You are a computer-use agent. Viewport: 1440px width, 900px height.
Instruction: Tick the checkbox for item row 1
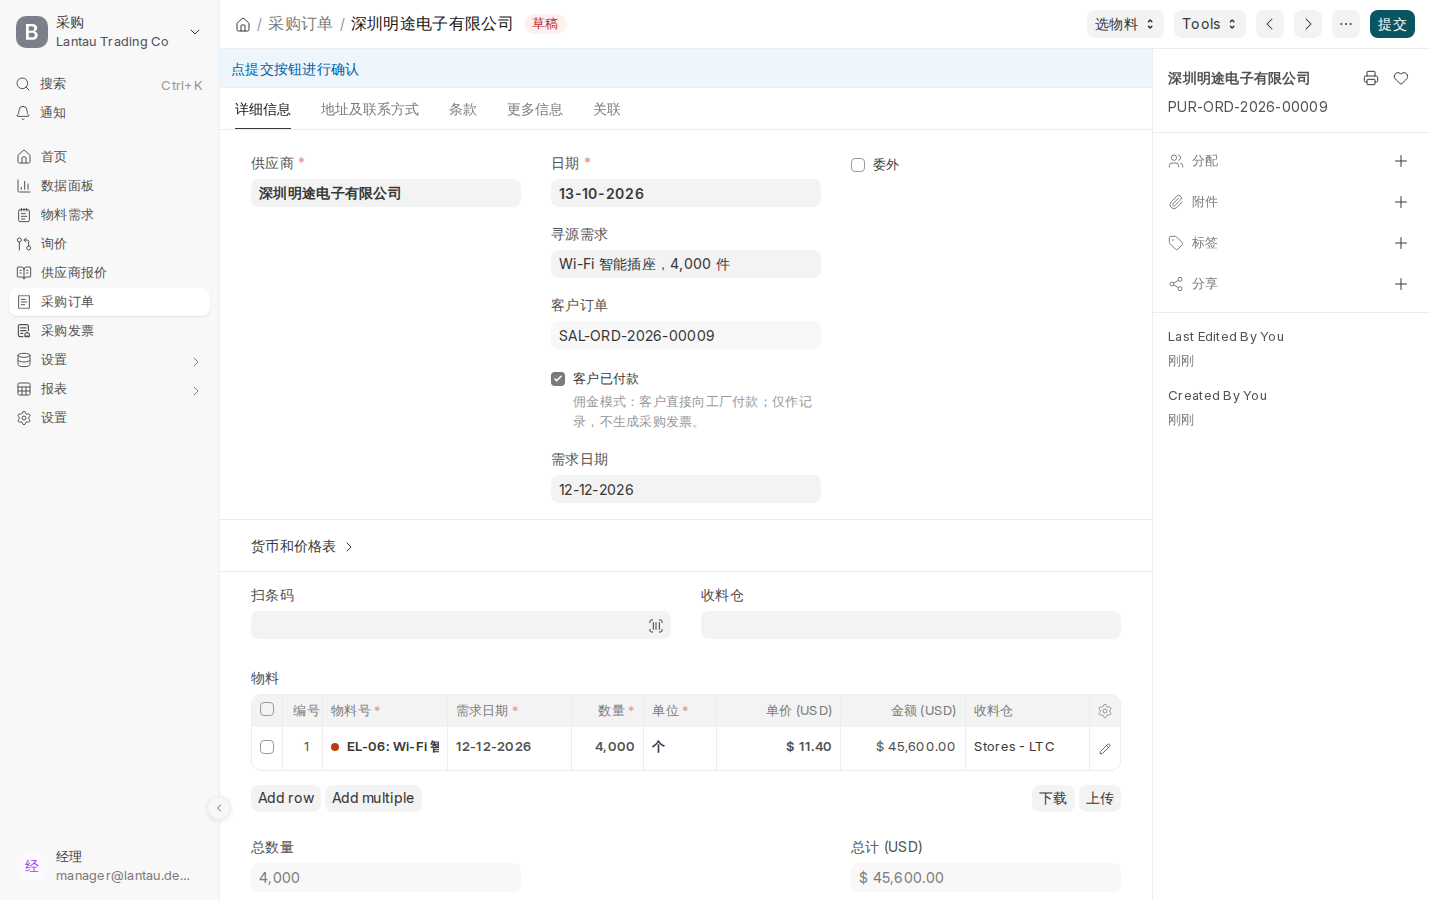click(x=267, y=747)
